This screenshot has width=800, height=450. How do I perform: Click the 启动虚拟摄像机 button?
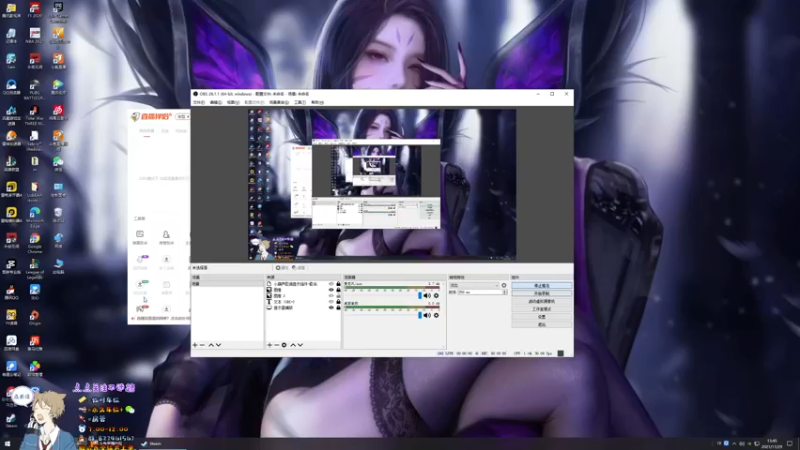point(541,302)
